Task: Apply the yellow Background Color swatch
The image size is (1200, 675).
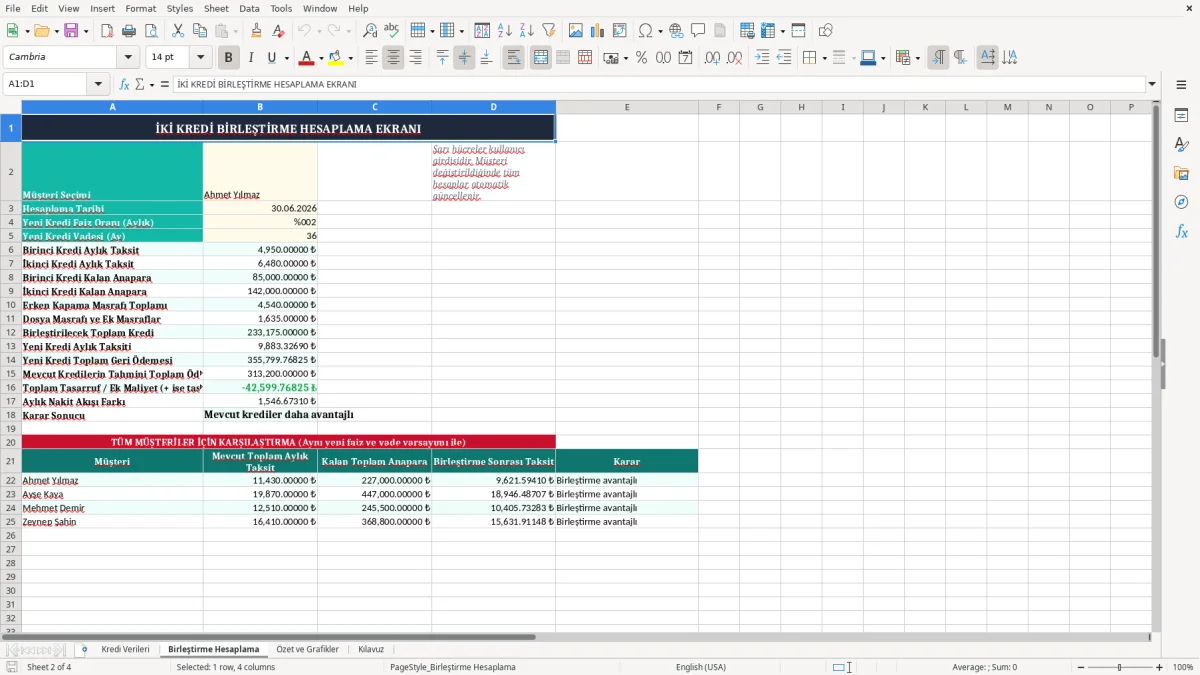Action: 336,58
